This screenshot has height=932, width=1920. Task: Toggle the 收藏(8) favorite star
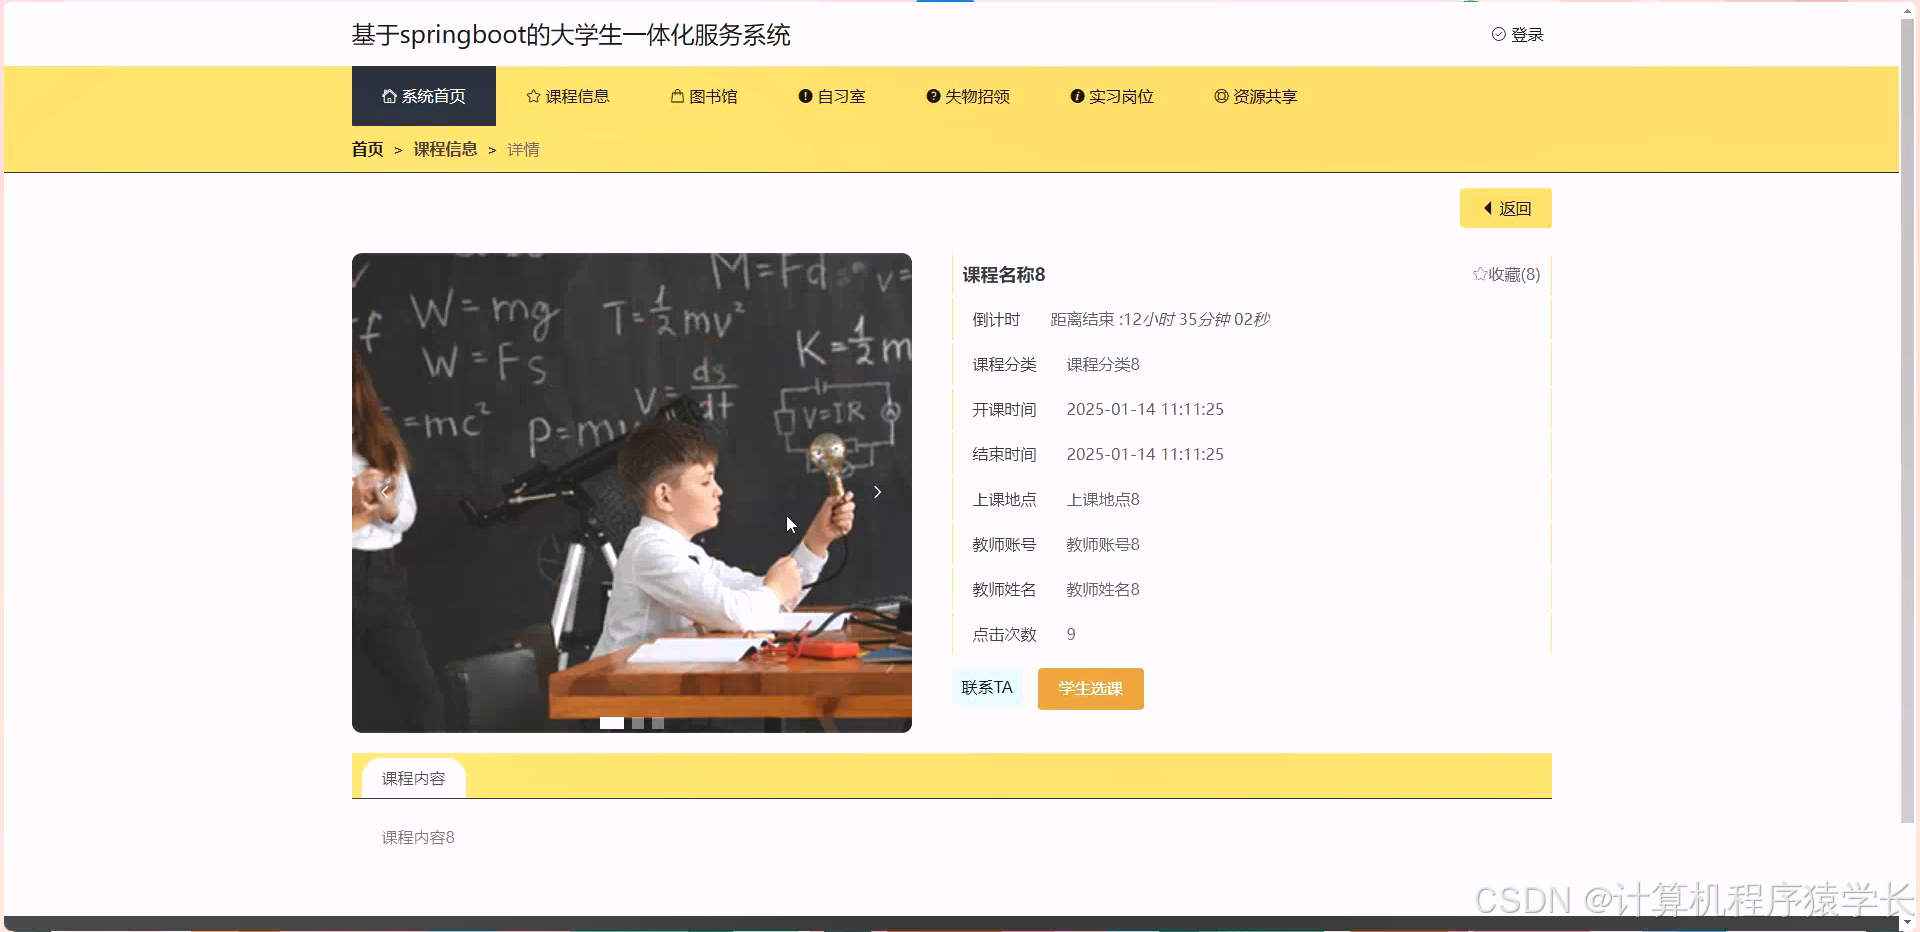(1480, 274)
